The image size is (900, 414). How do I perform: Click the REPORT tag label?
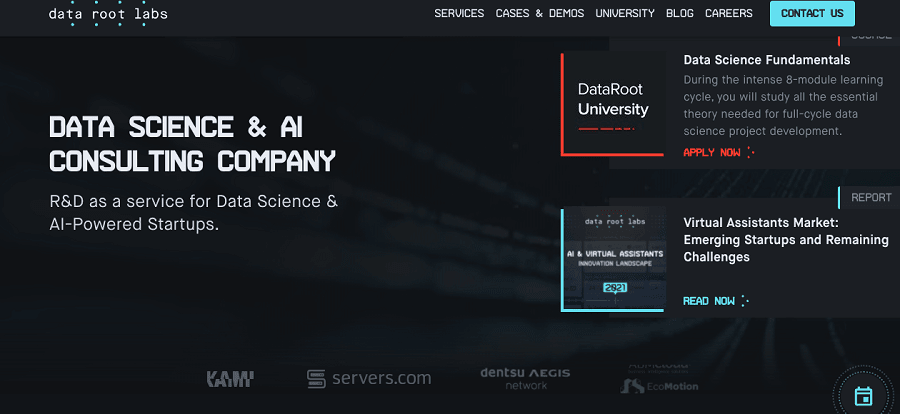click(x=870, y=197)
